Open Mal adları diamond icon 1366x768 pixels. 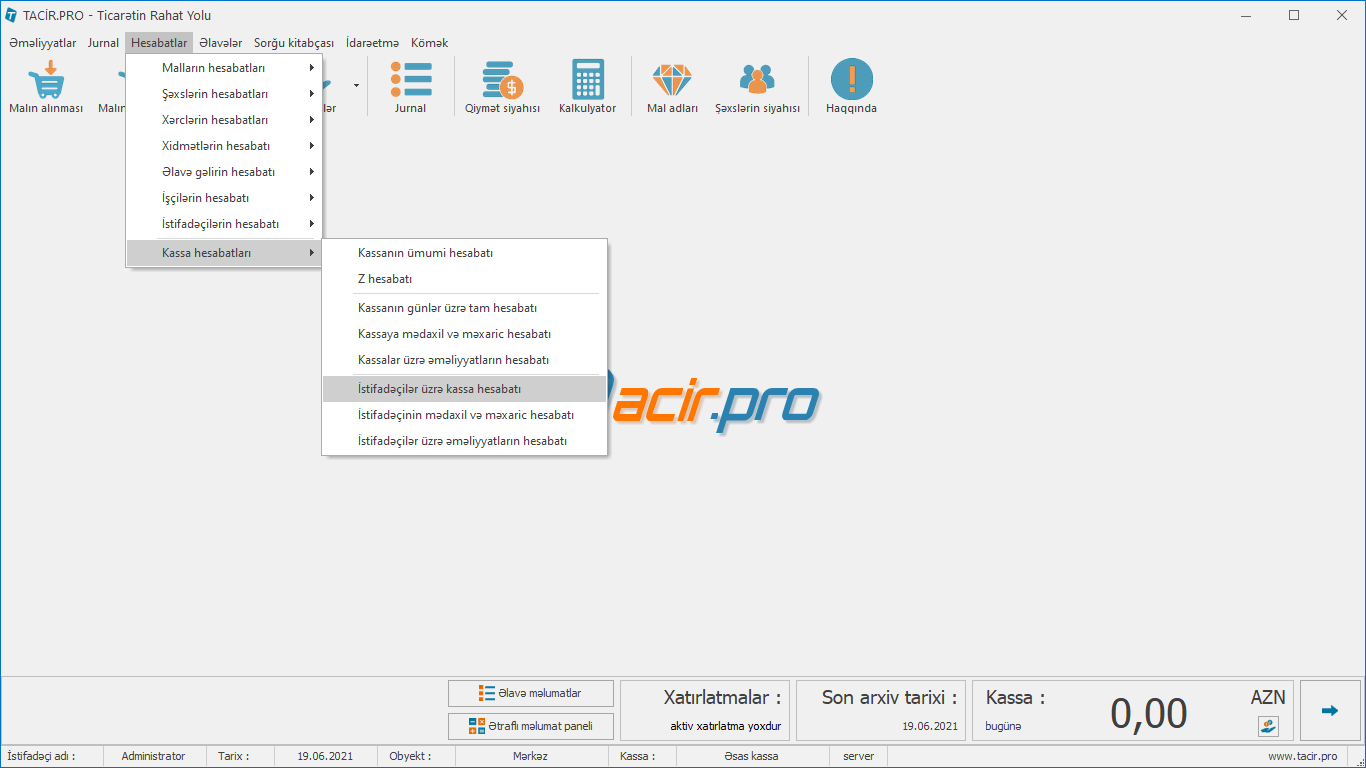tap(672, 80)
